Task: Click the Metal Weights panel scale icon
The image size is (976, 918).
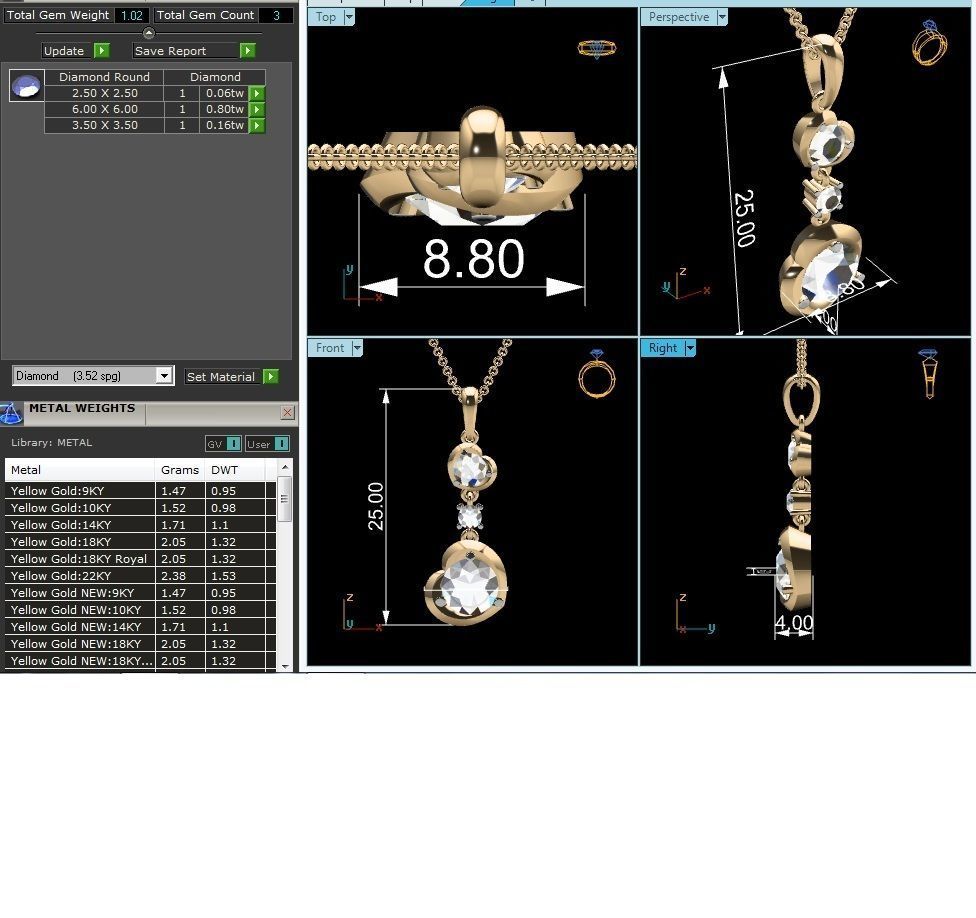Action: pyautogui.click(x=11, y=413)
